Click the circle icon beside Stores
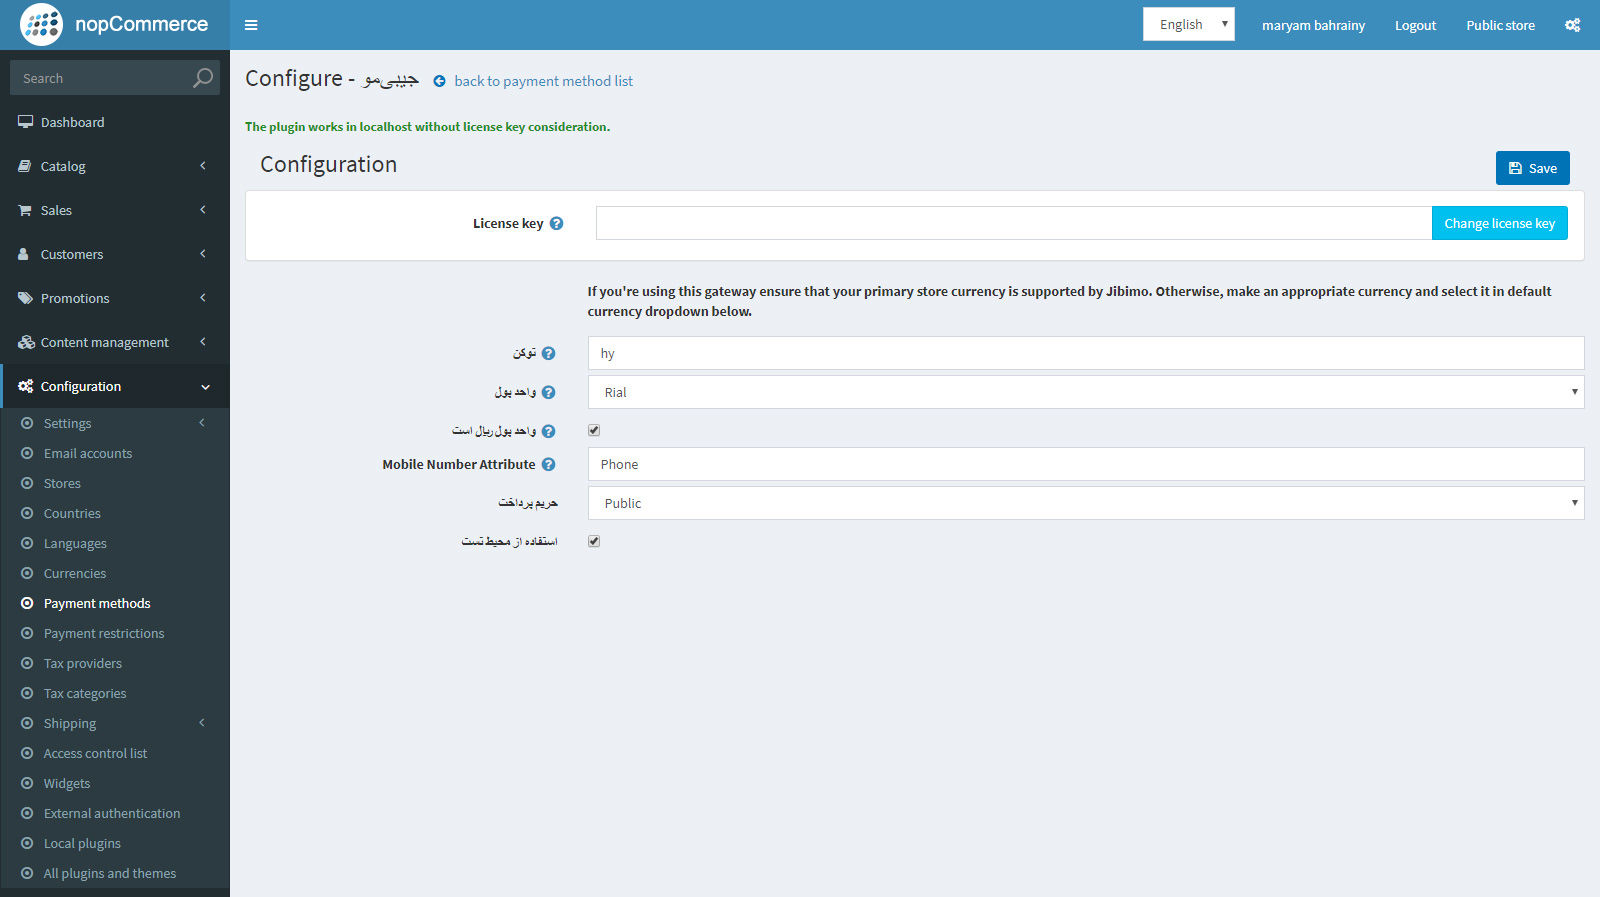Viewport: 1600px width, 897px height. pos(27,483)
